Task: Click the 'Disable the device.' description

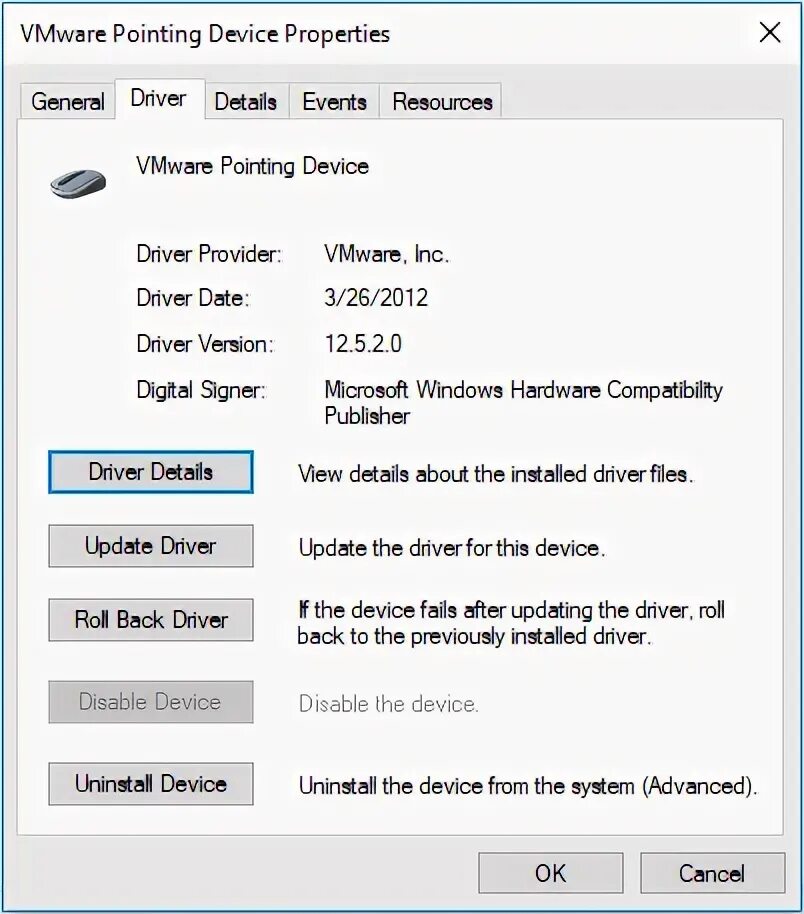Action: click(388, 704)
